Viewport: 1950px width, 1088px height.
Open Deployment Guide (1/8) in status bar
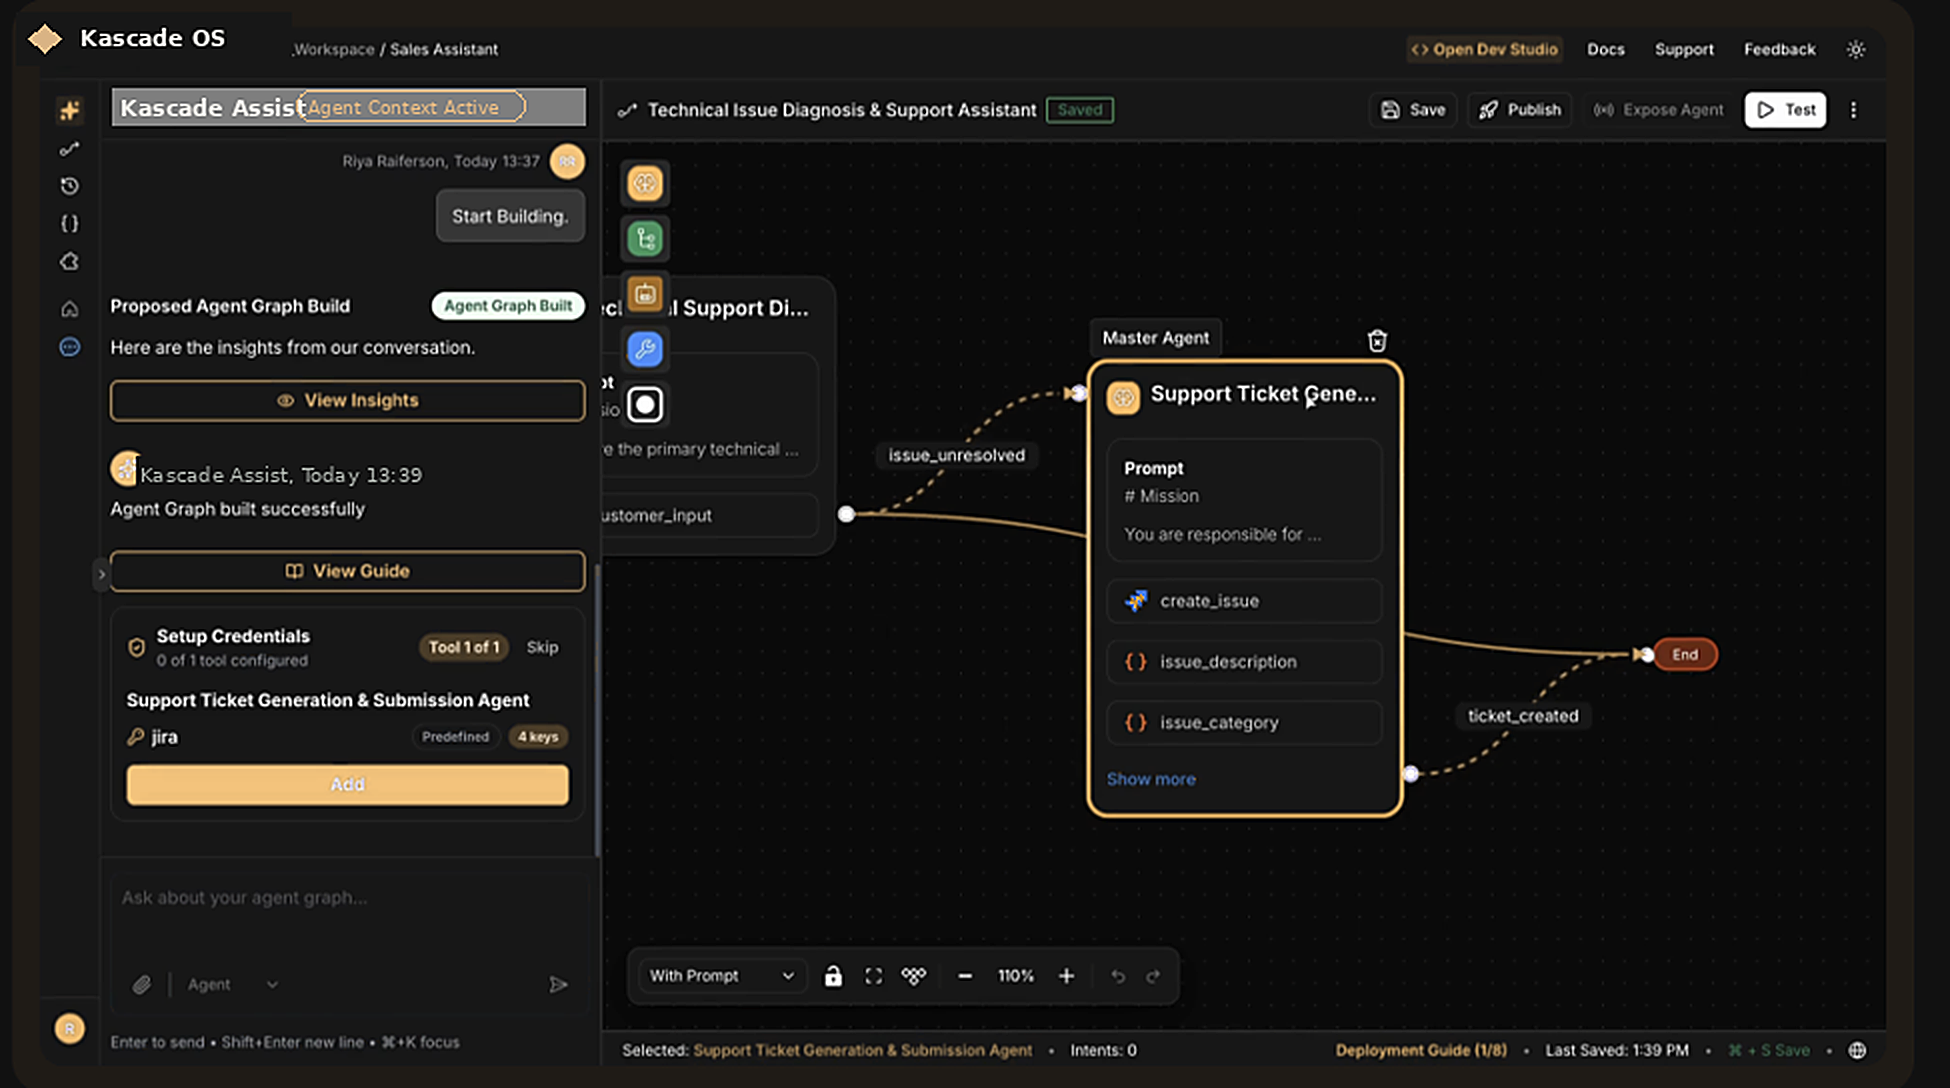click(x=1421, y=1050)
